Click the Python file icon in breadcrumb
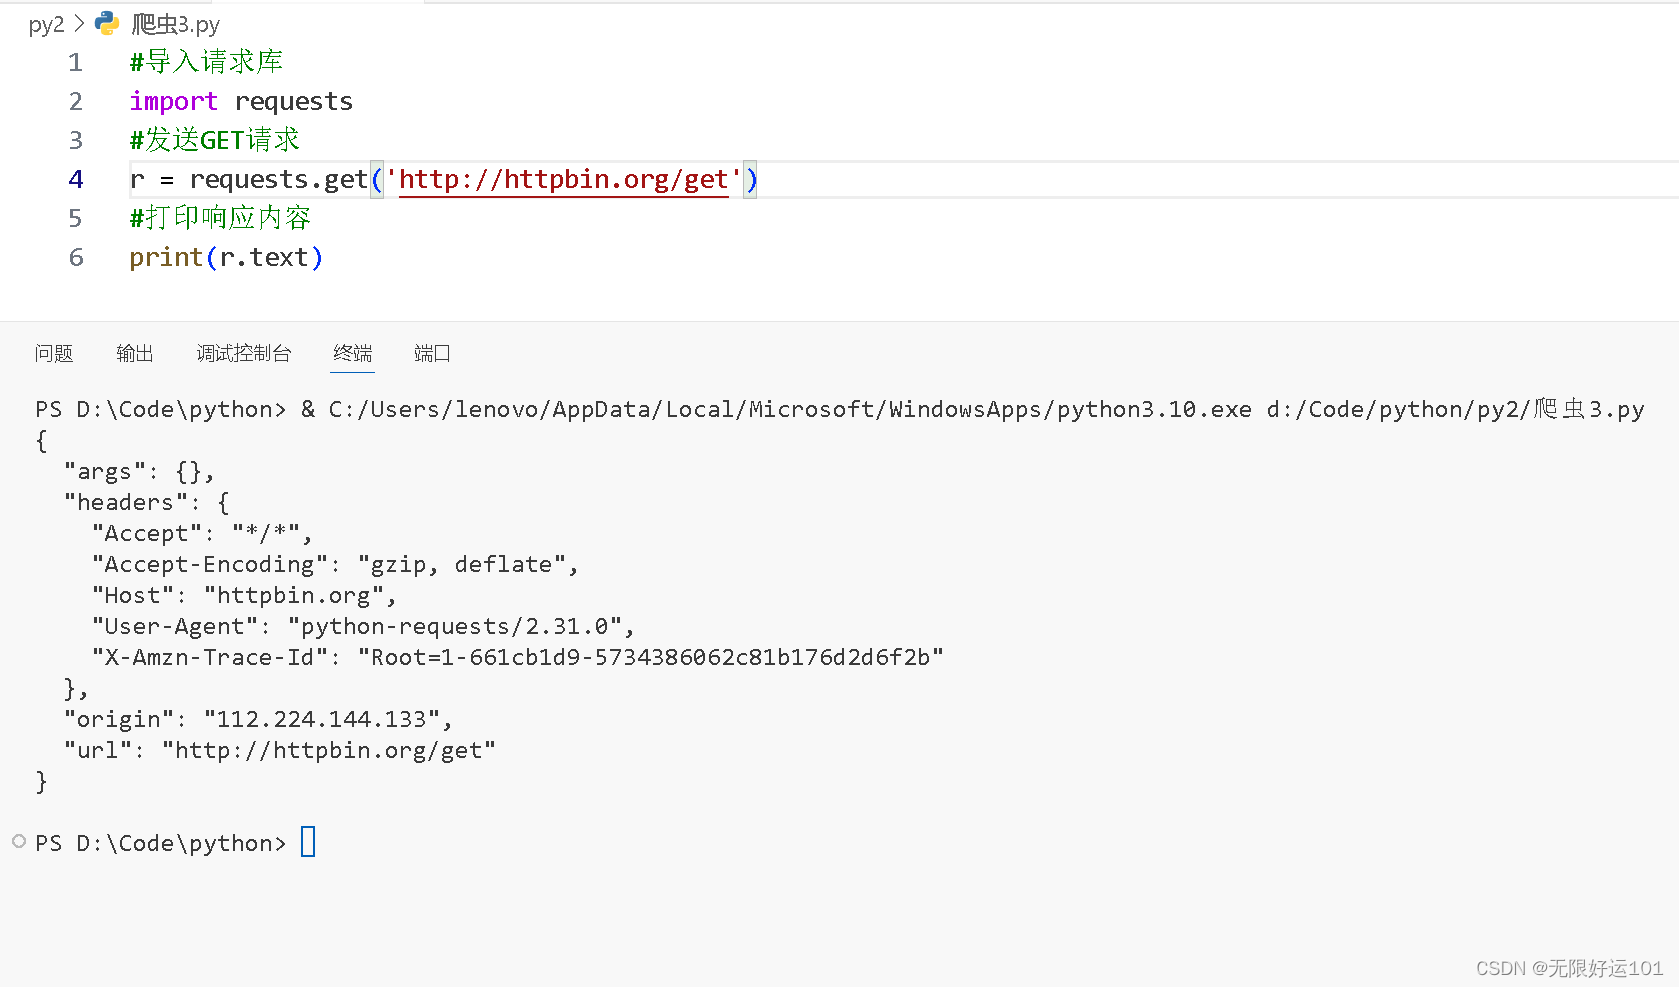Image resolution: width=1679 pixels, height=987 pixels. pyautogui.click(x=107, y=24)
